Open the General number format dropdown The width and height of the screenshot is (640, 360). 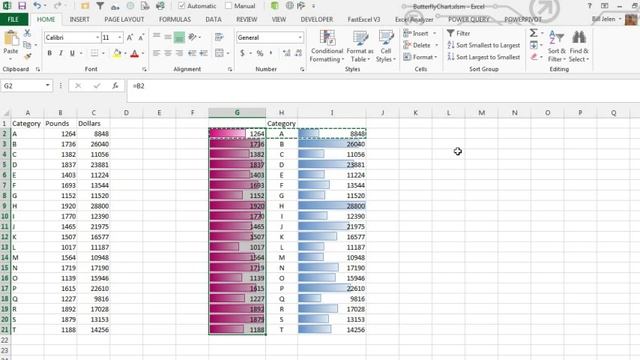coord(300,38)
